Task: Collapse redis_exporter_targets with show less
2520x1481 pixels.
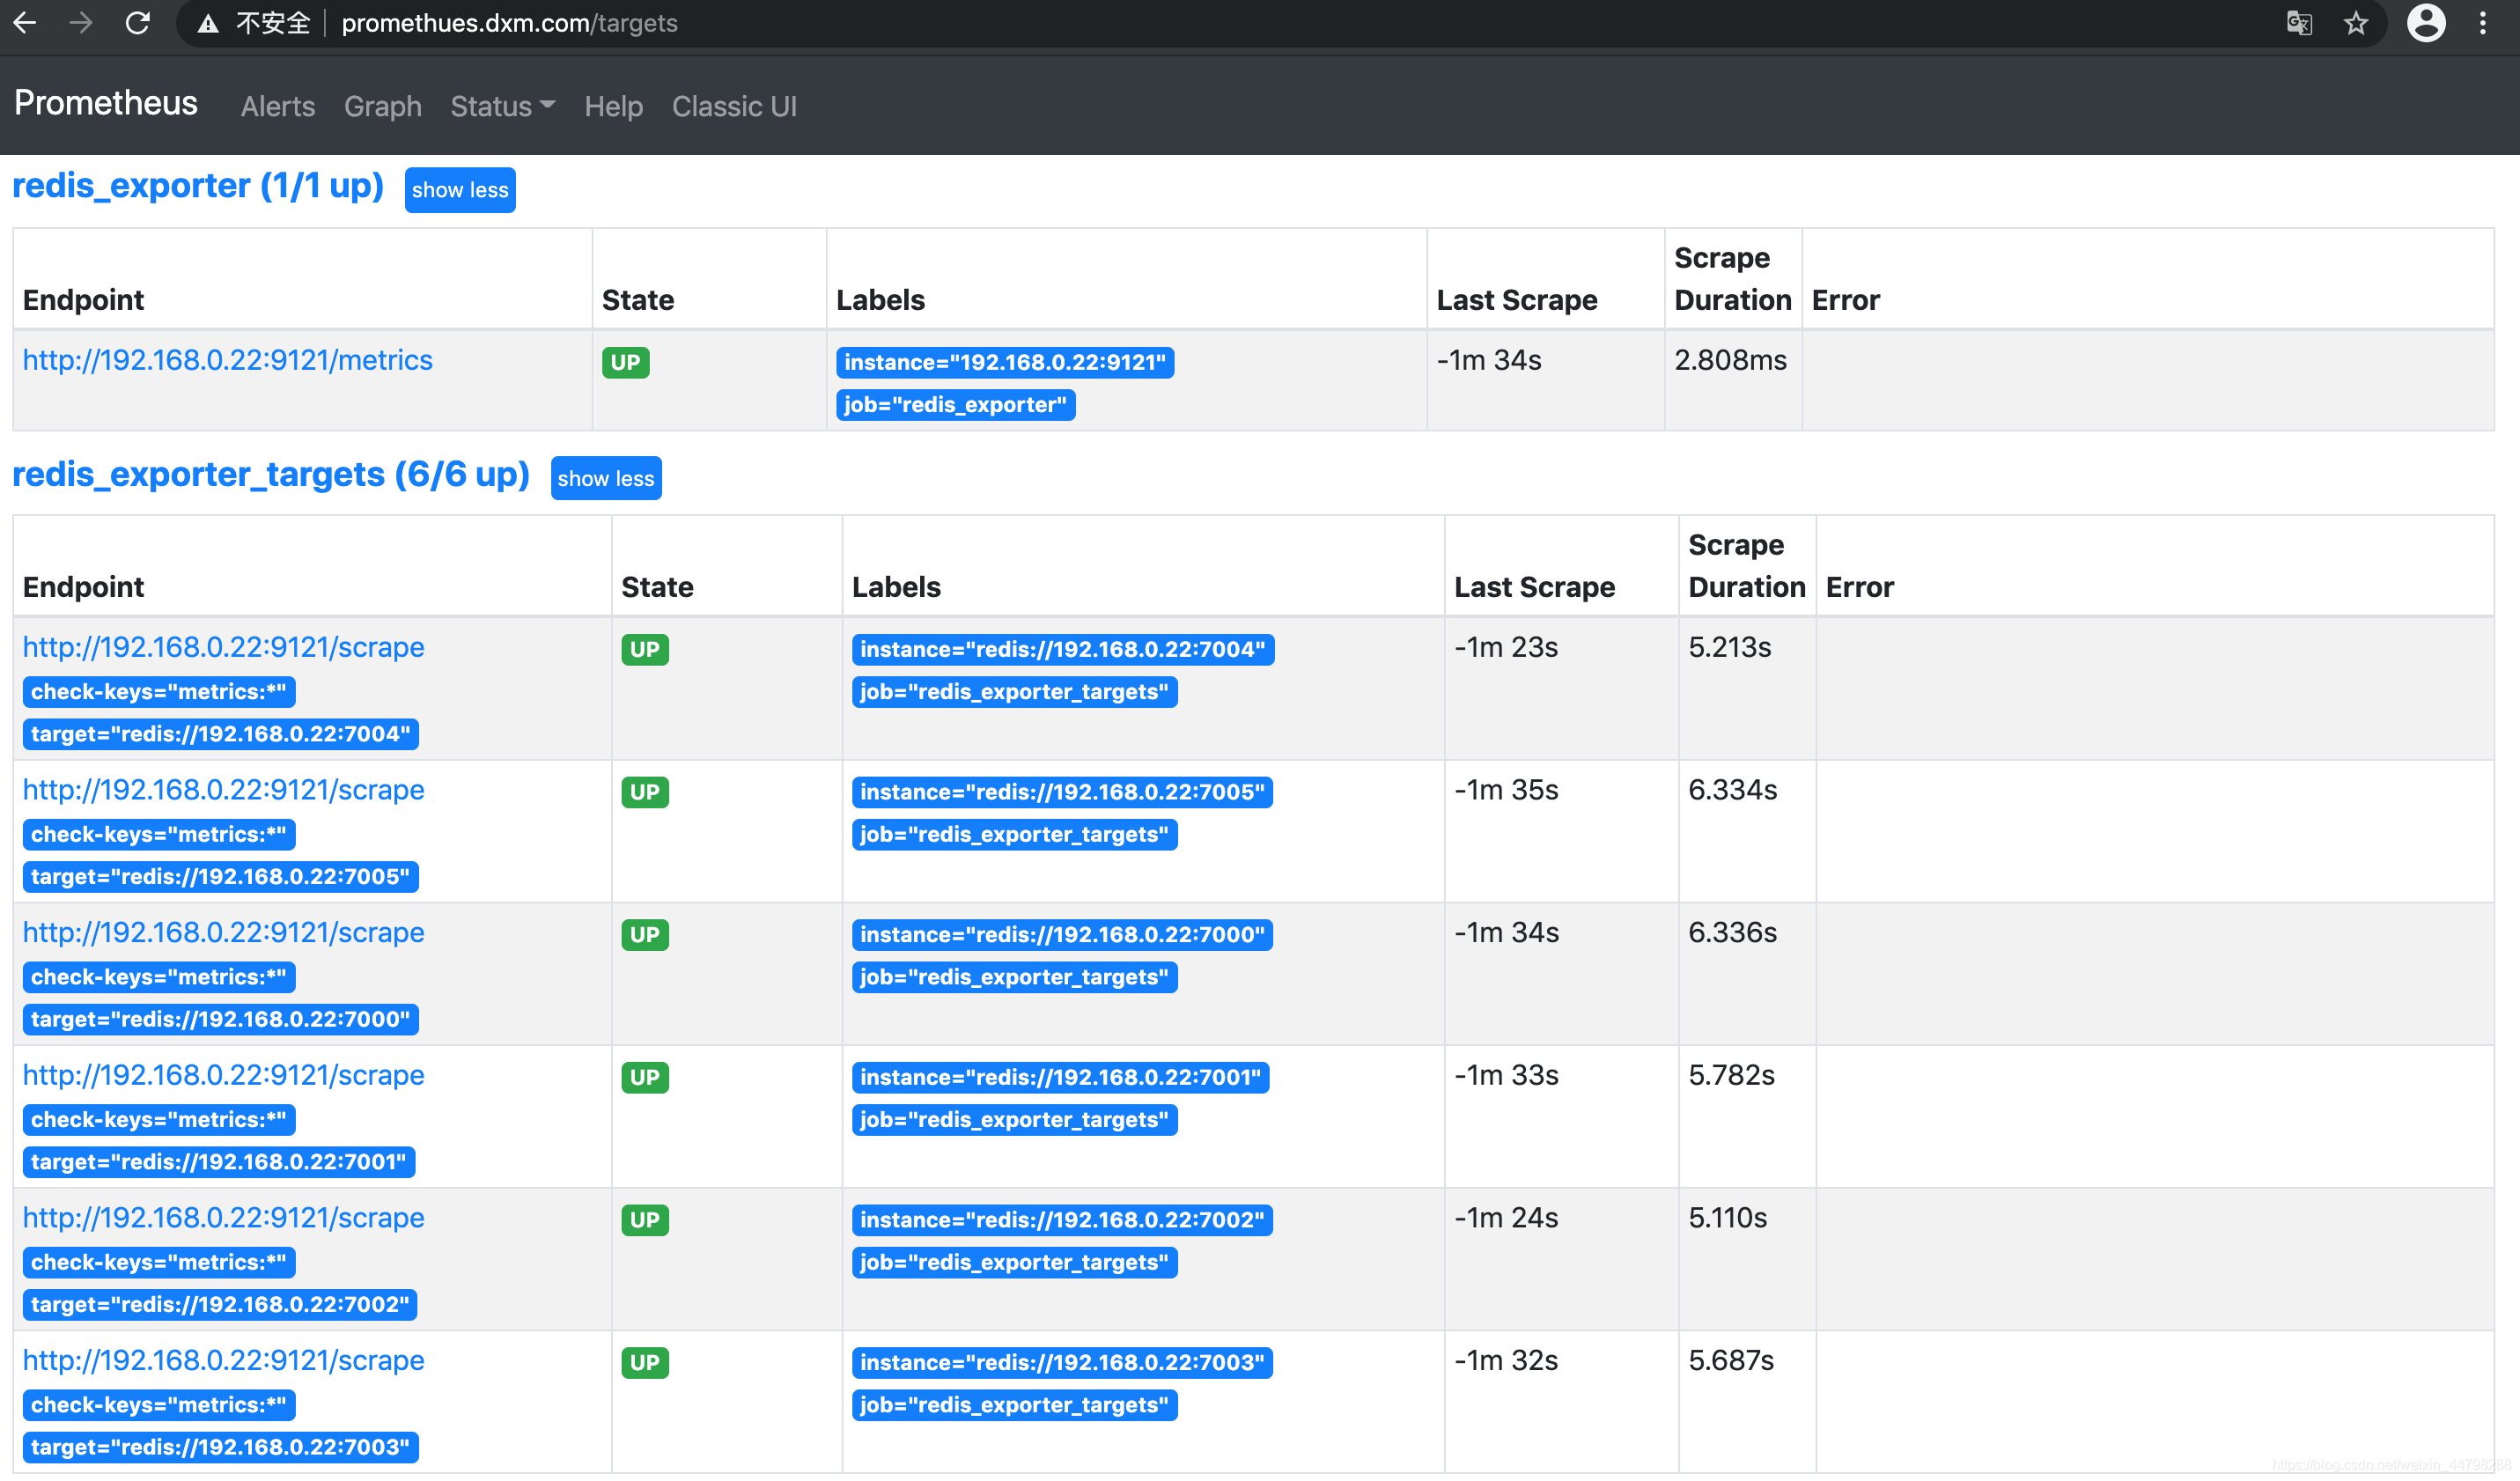Action: click(x=605, y=478)
